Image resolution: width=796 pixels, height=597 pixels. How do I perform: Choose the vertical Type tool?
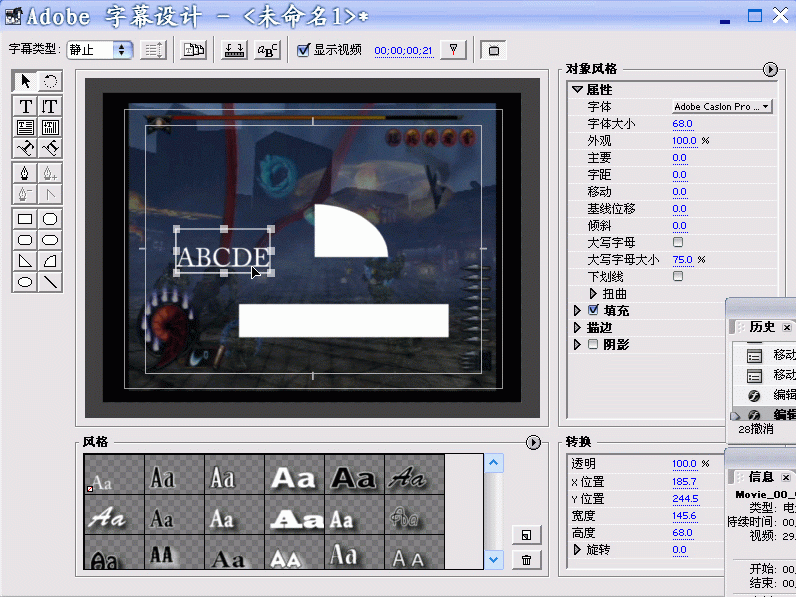pos(50,107)
